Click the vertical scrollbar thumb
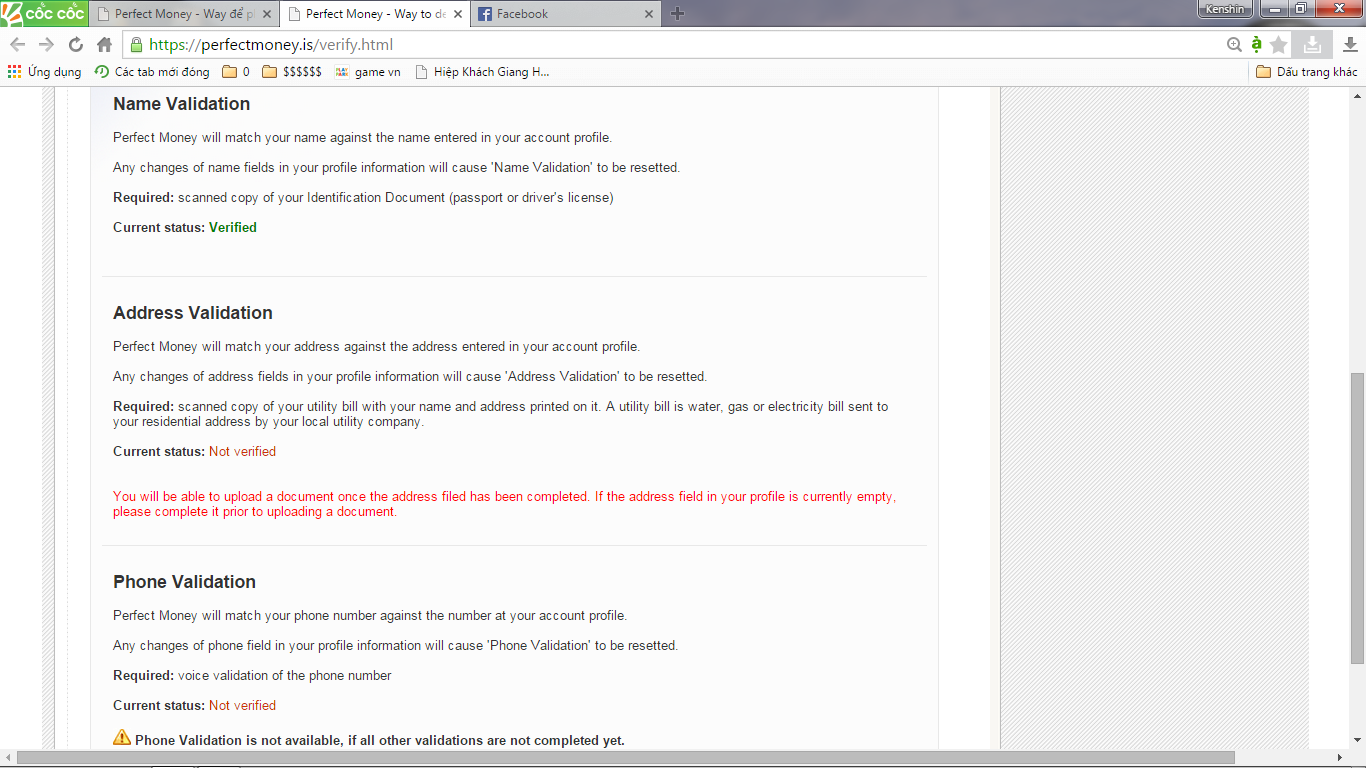Image resolution: width=1366 pixels, height=768 pixels. coord(1357,518)
